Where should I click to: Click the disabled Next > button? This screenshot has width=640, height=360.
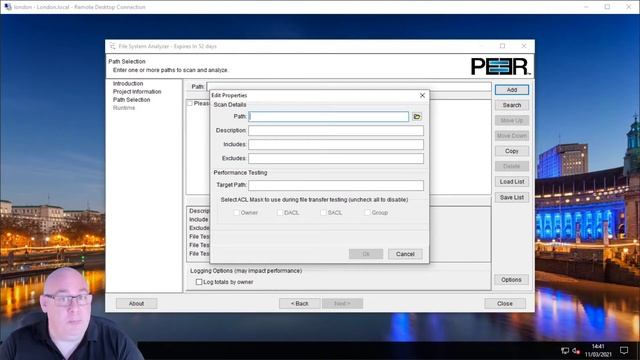tap(342, 304)
